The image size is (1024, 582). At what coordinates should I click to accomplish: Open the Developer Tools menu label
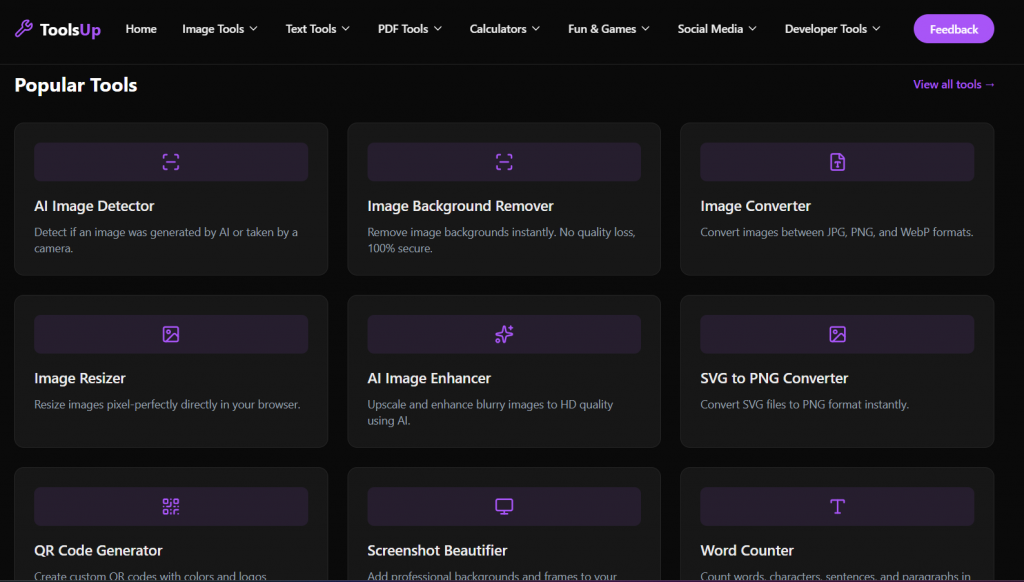[x=826, y=29]
